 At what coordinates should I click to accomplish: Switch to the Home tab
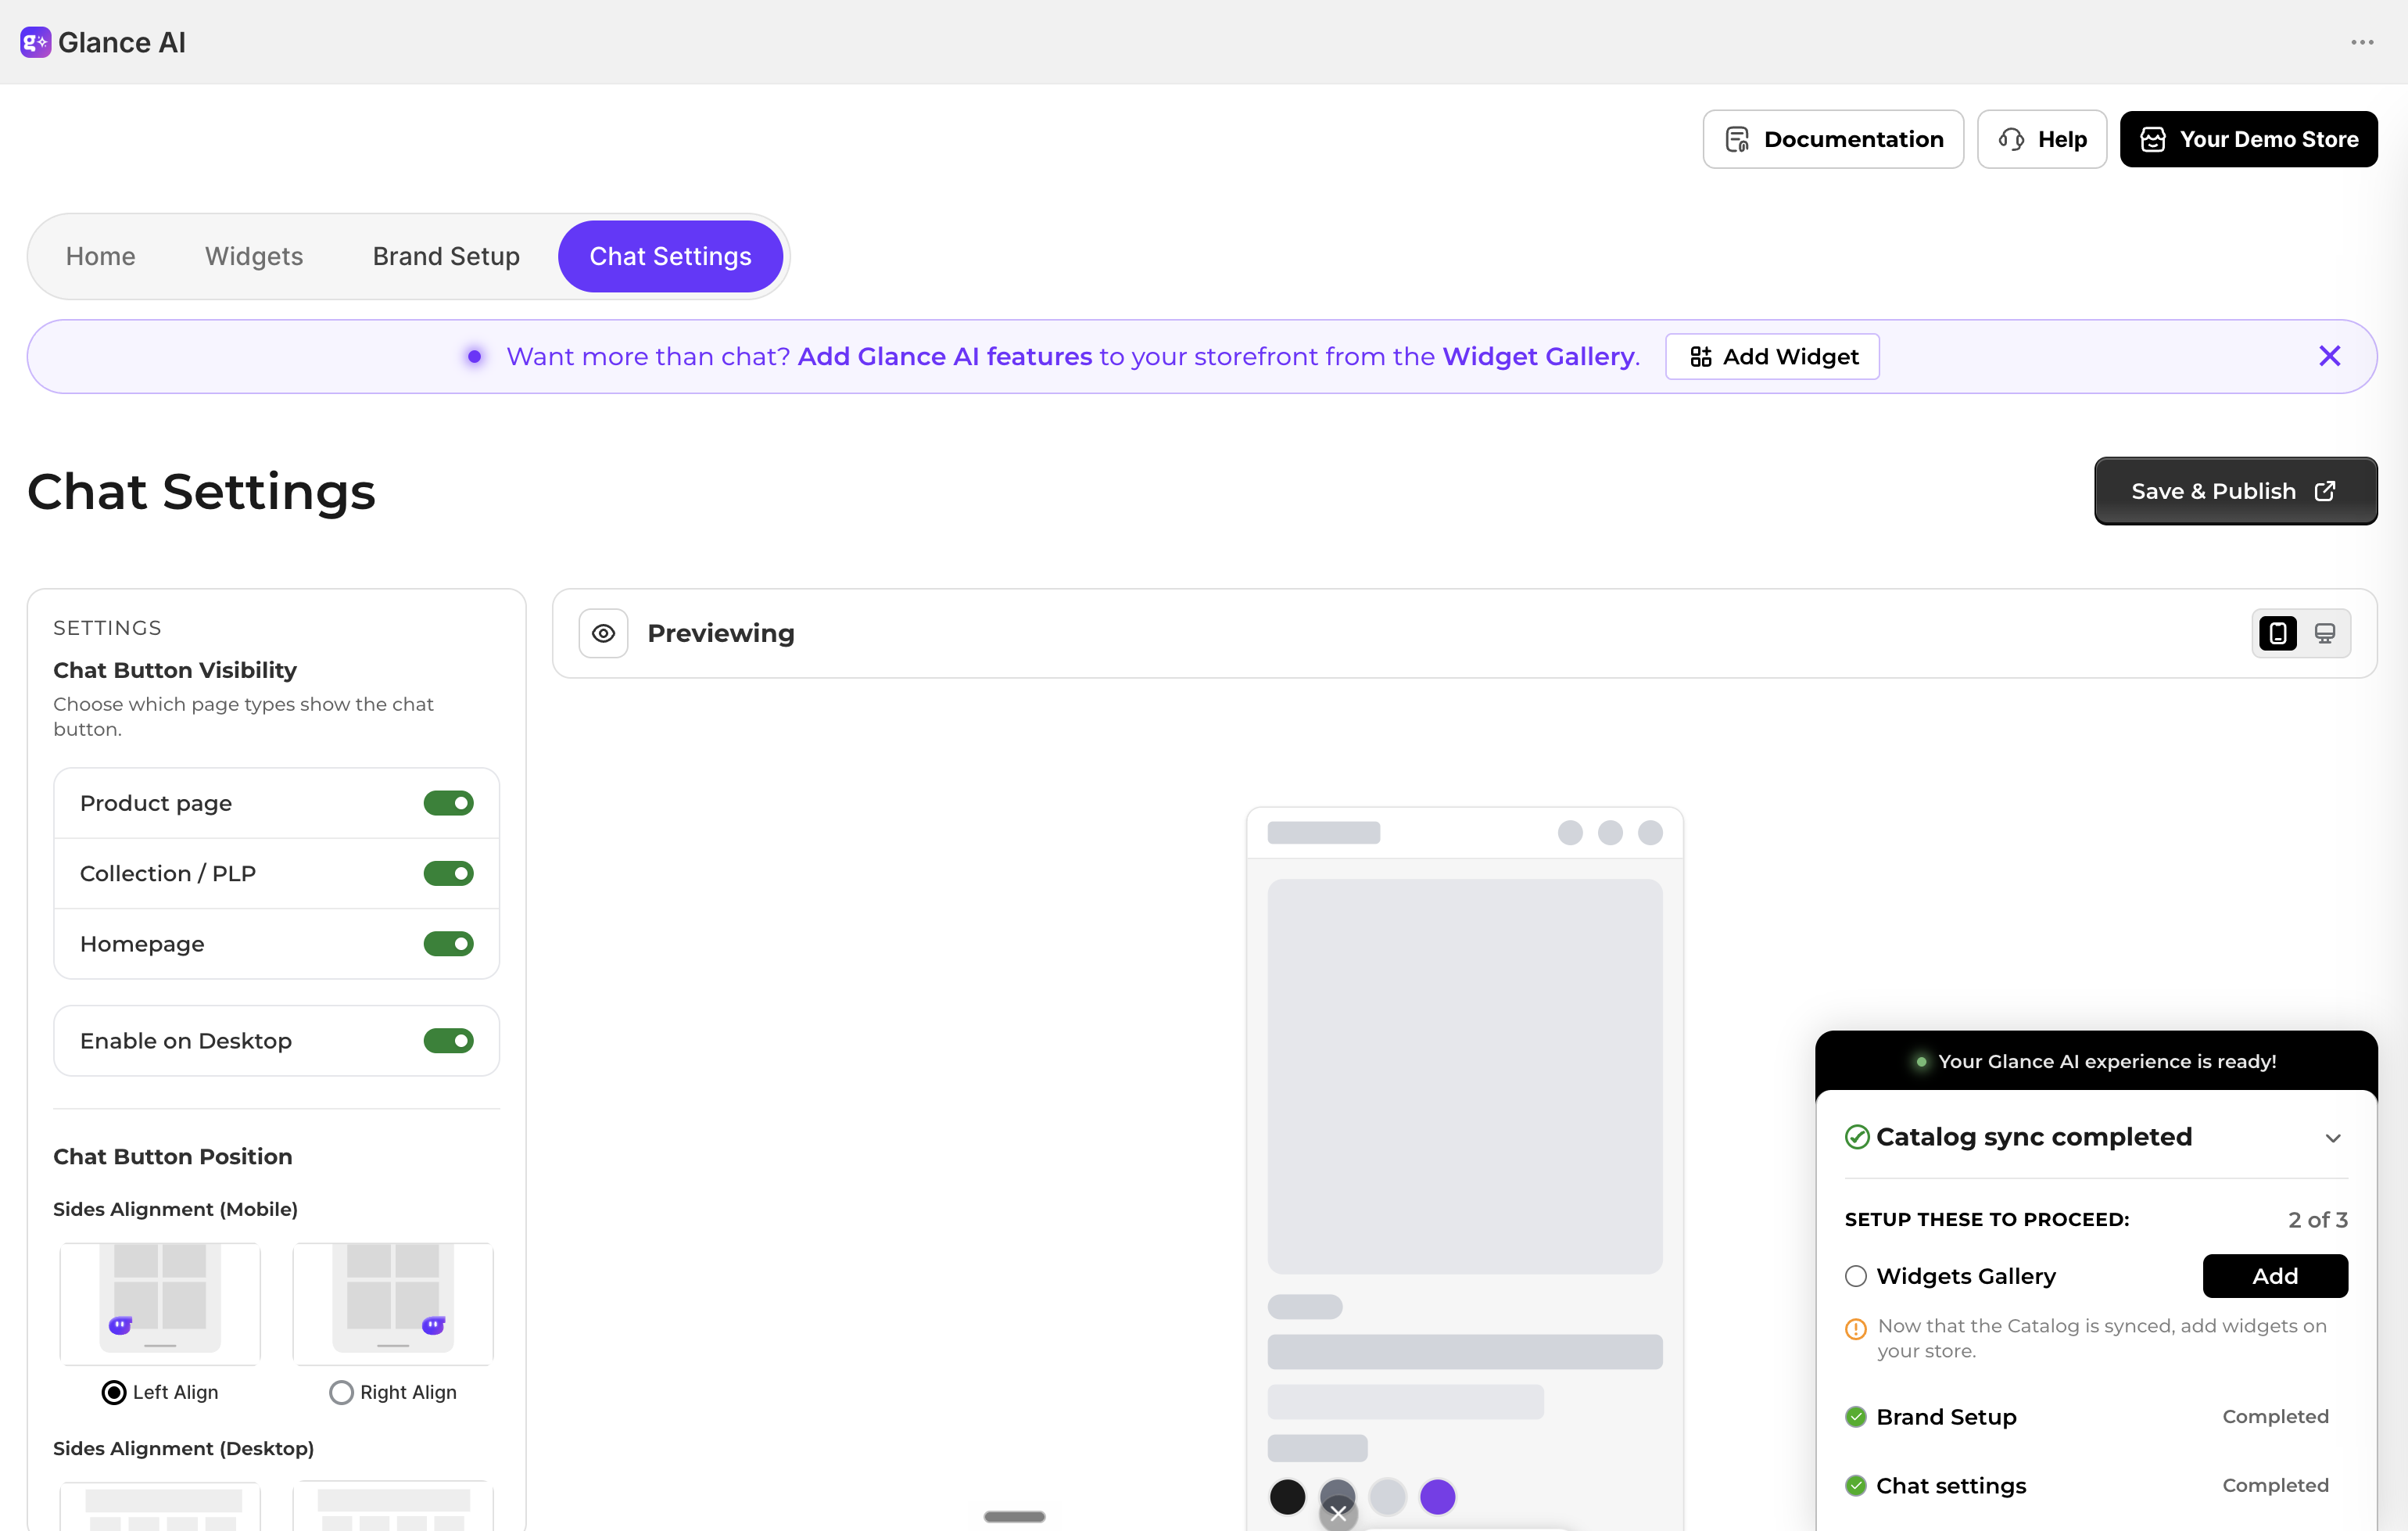[100, 256]
